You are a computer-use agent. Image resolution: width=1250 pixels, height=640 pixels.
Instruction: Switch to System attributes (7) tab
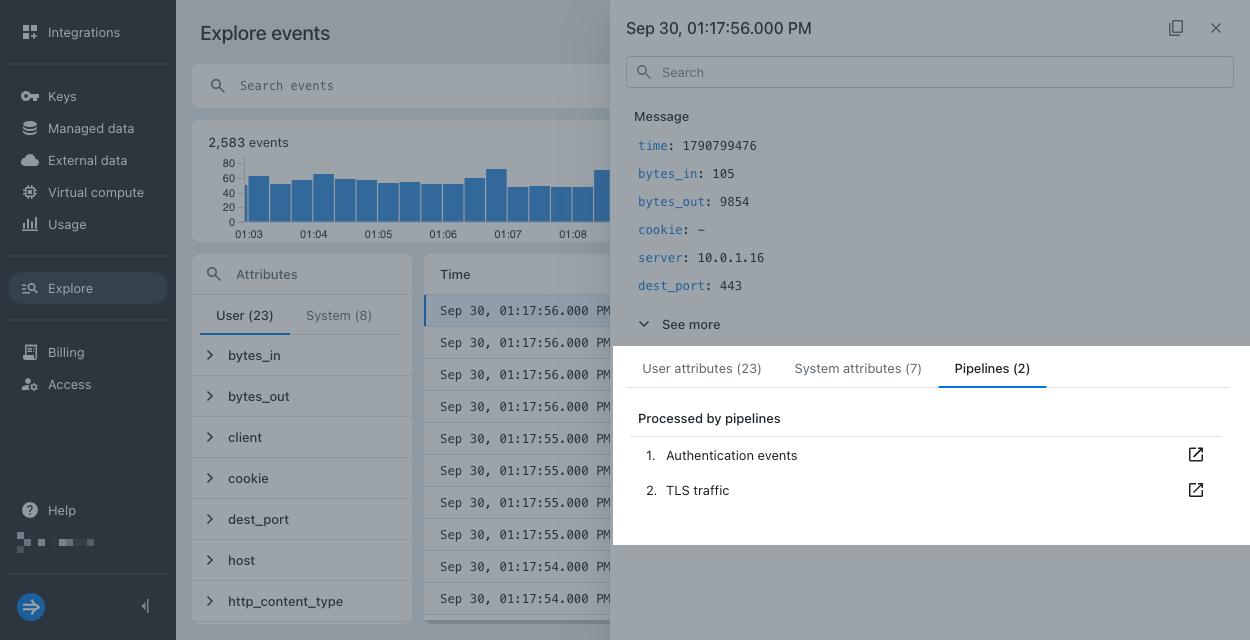coord(858,368)
